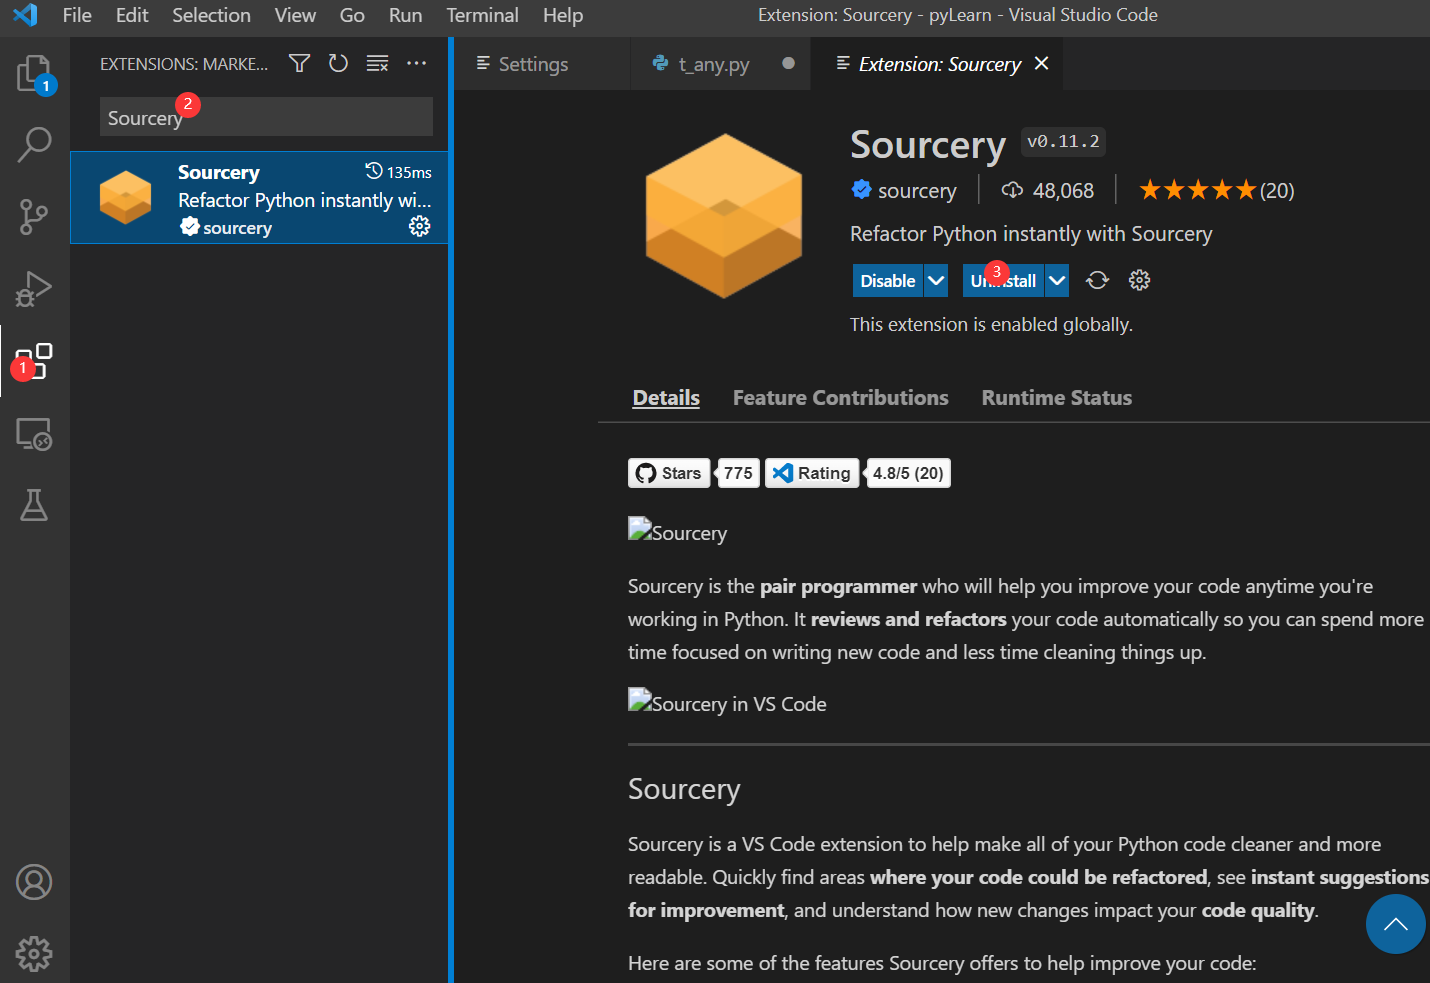The image size is (1430, 983).
Task: Click the 775 stars count badge
Action: point(738,473)
